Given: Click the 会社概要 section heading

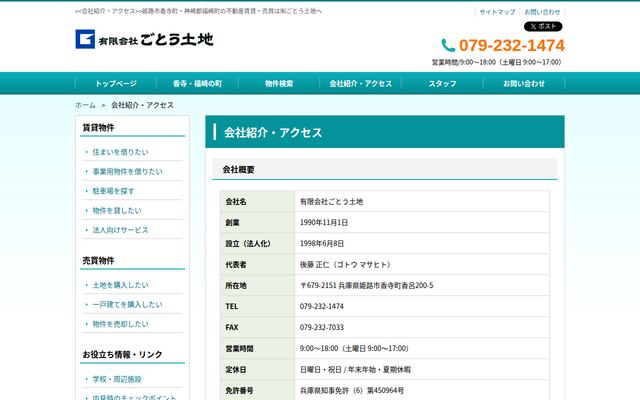Looking at the screenshot, I should [385, 169].
